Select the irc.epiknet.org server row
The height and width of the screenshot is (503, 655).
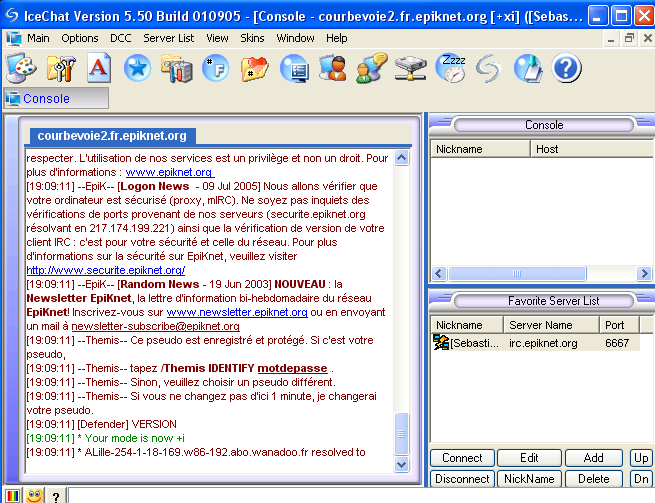point(535,343)
